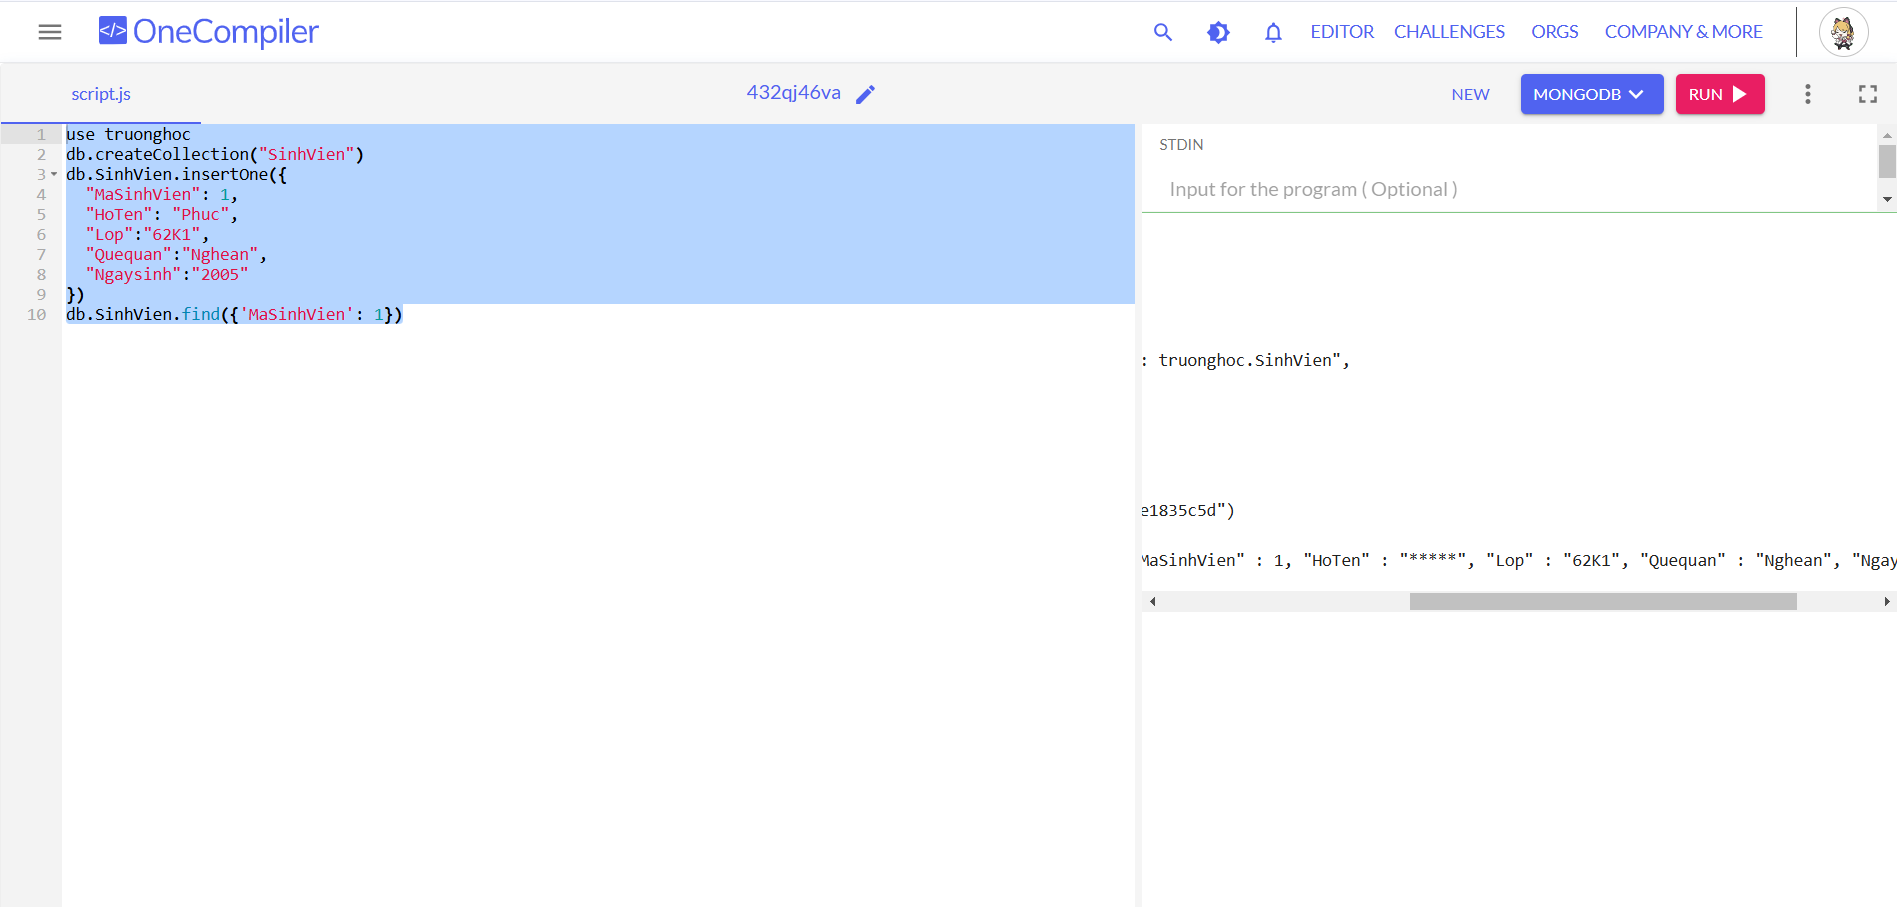1897x907 pixels.
Task: Open the MONGODB language dropdown
Action: pos(1591,94)
